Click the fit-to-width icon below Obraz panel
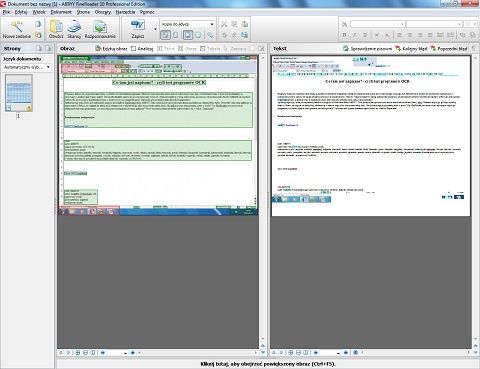 pos(85,352)
